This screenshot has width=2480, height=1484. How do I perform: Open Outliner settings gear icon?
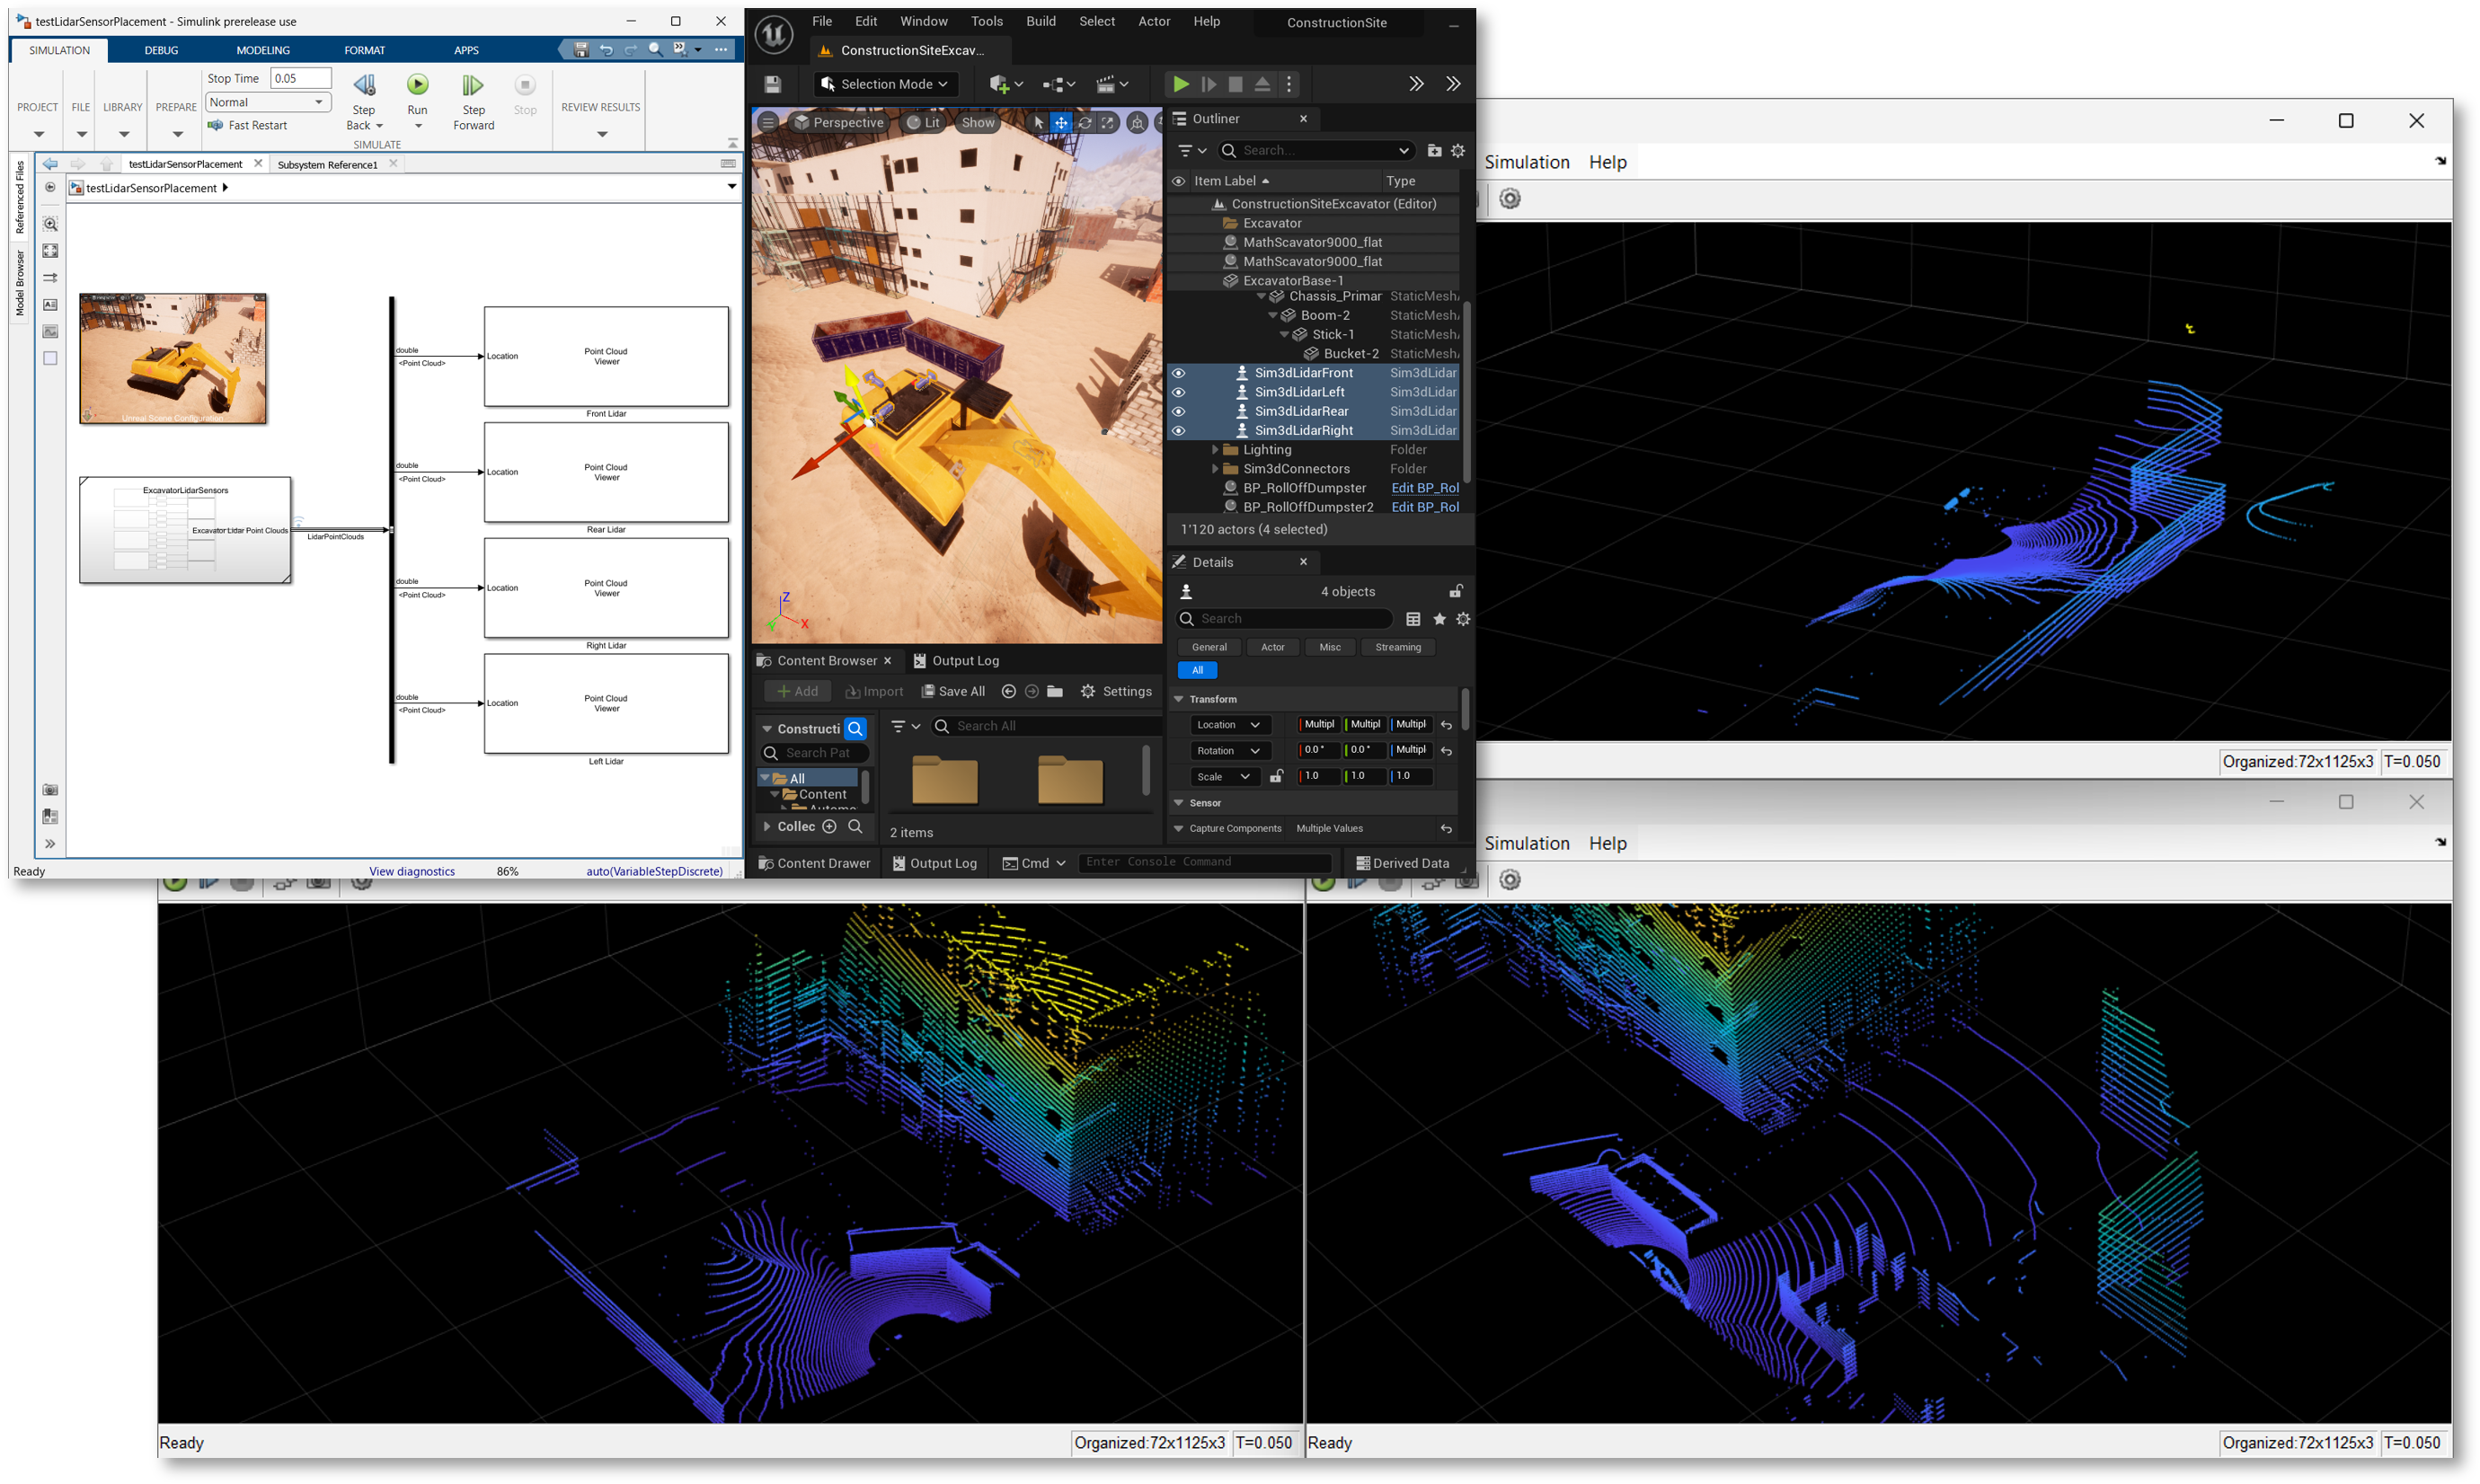coord(1458,150)
